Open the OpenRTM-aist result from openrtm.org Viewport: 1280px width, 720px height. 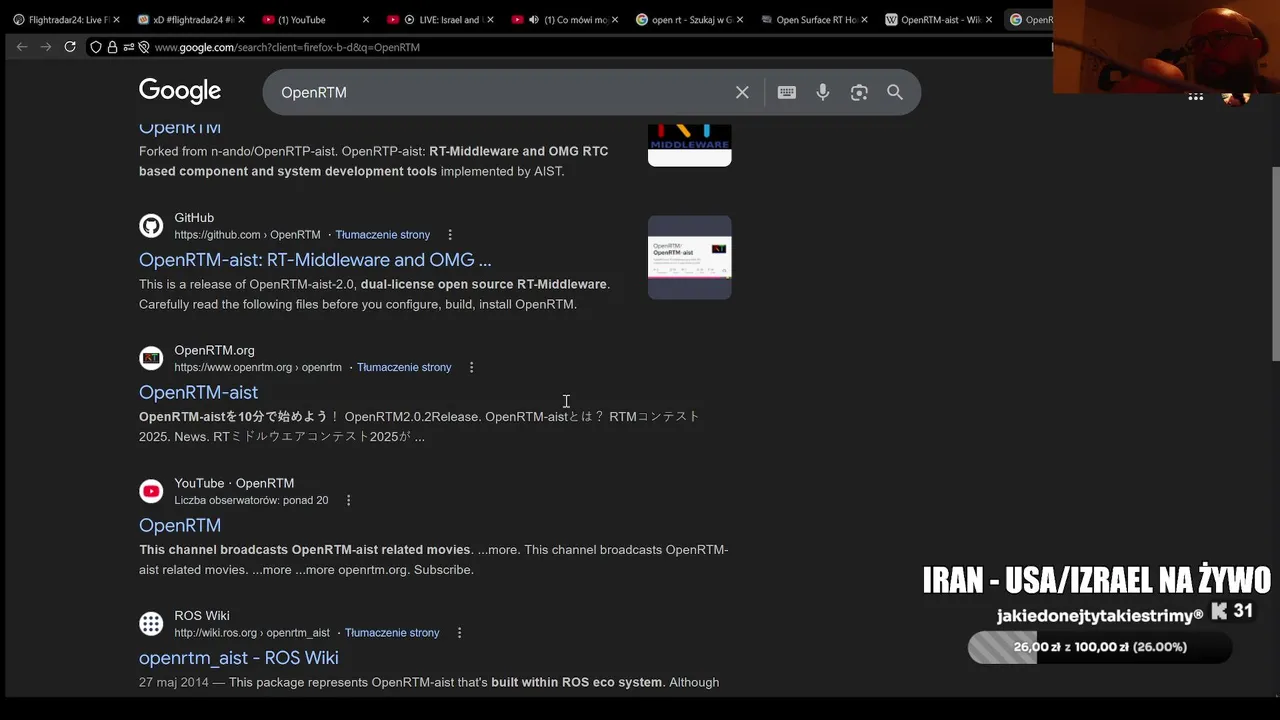click(x=198, y=392)
